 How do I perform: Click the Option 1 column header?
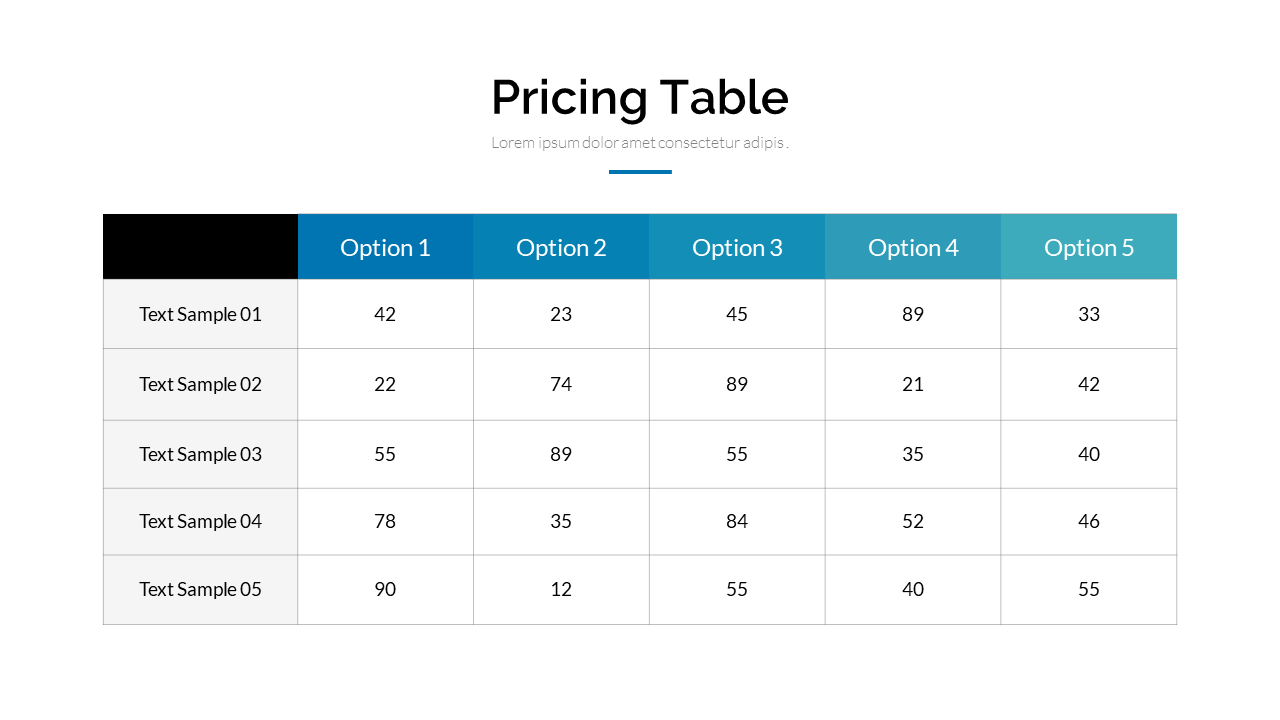(385, 247)
